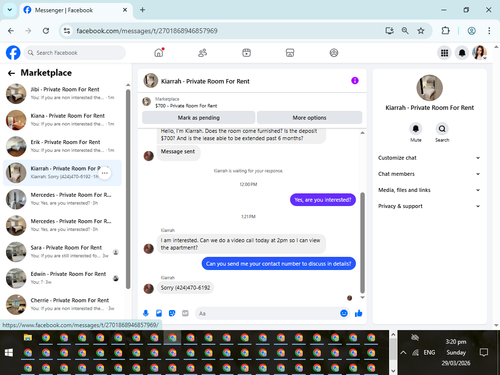
Task: Click the browser address bar URL
Action: point(147,31)
